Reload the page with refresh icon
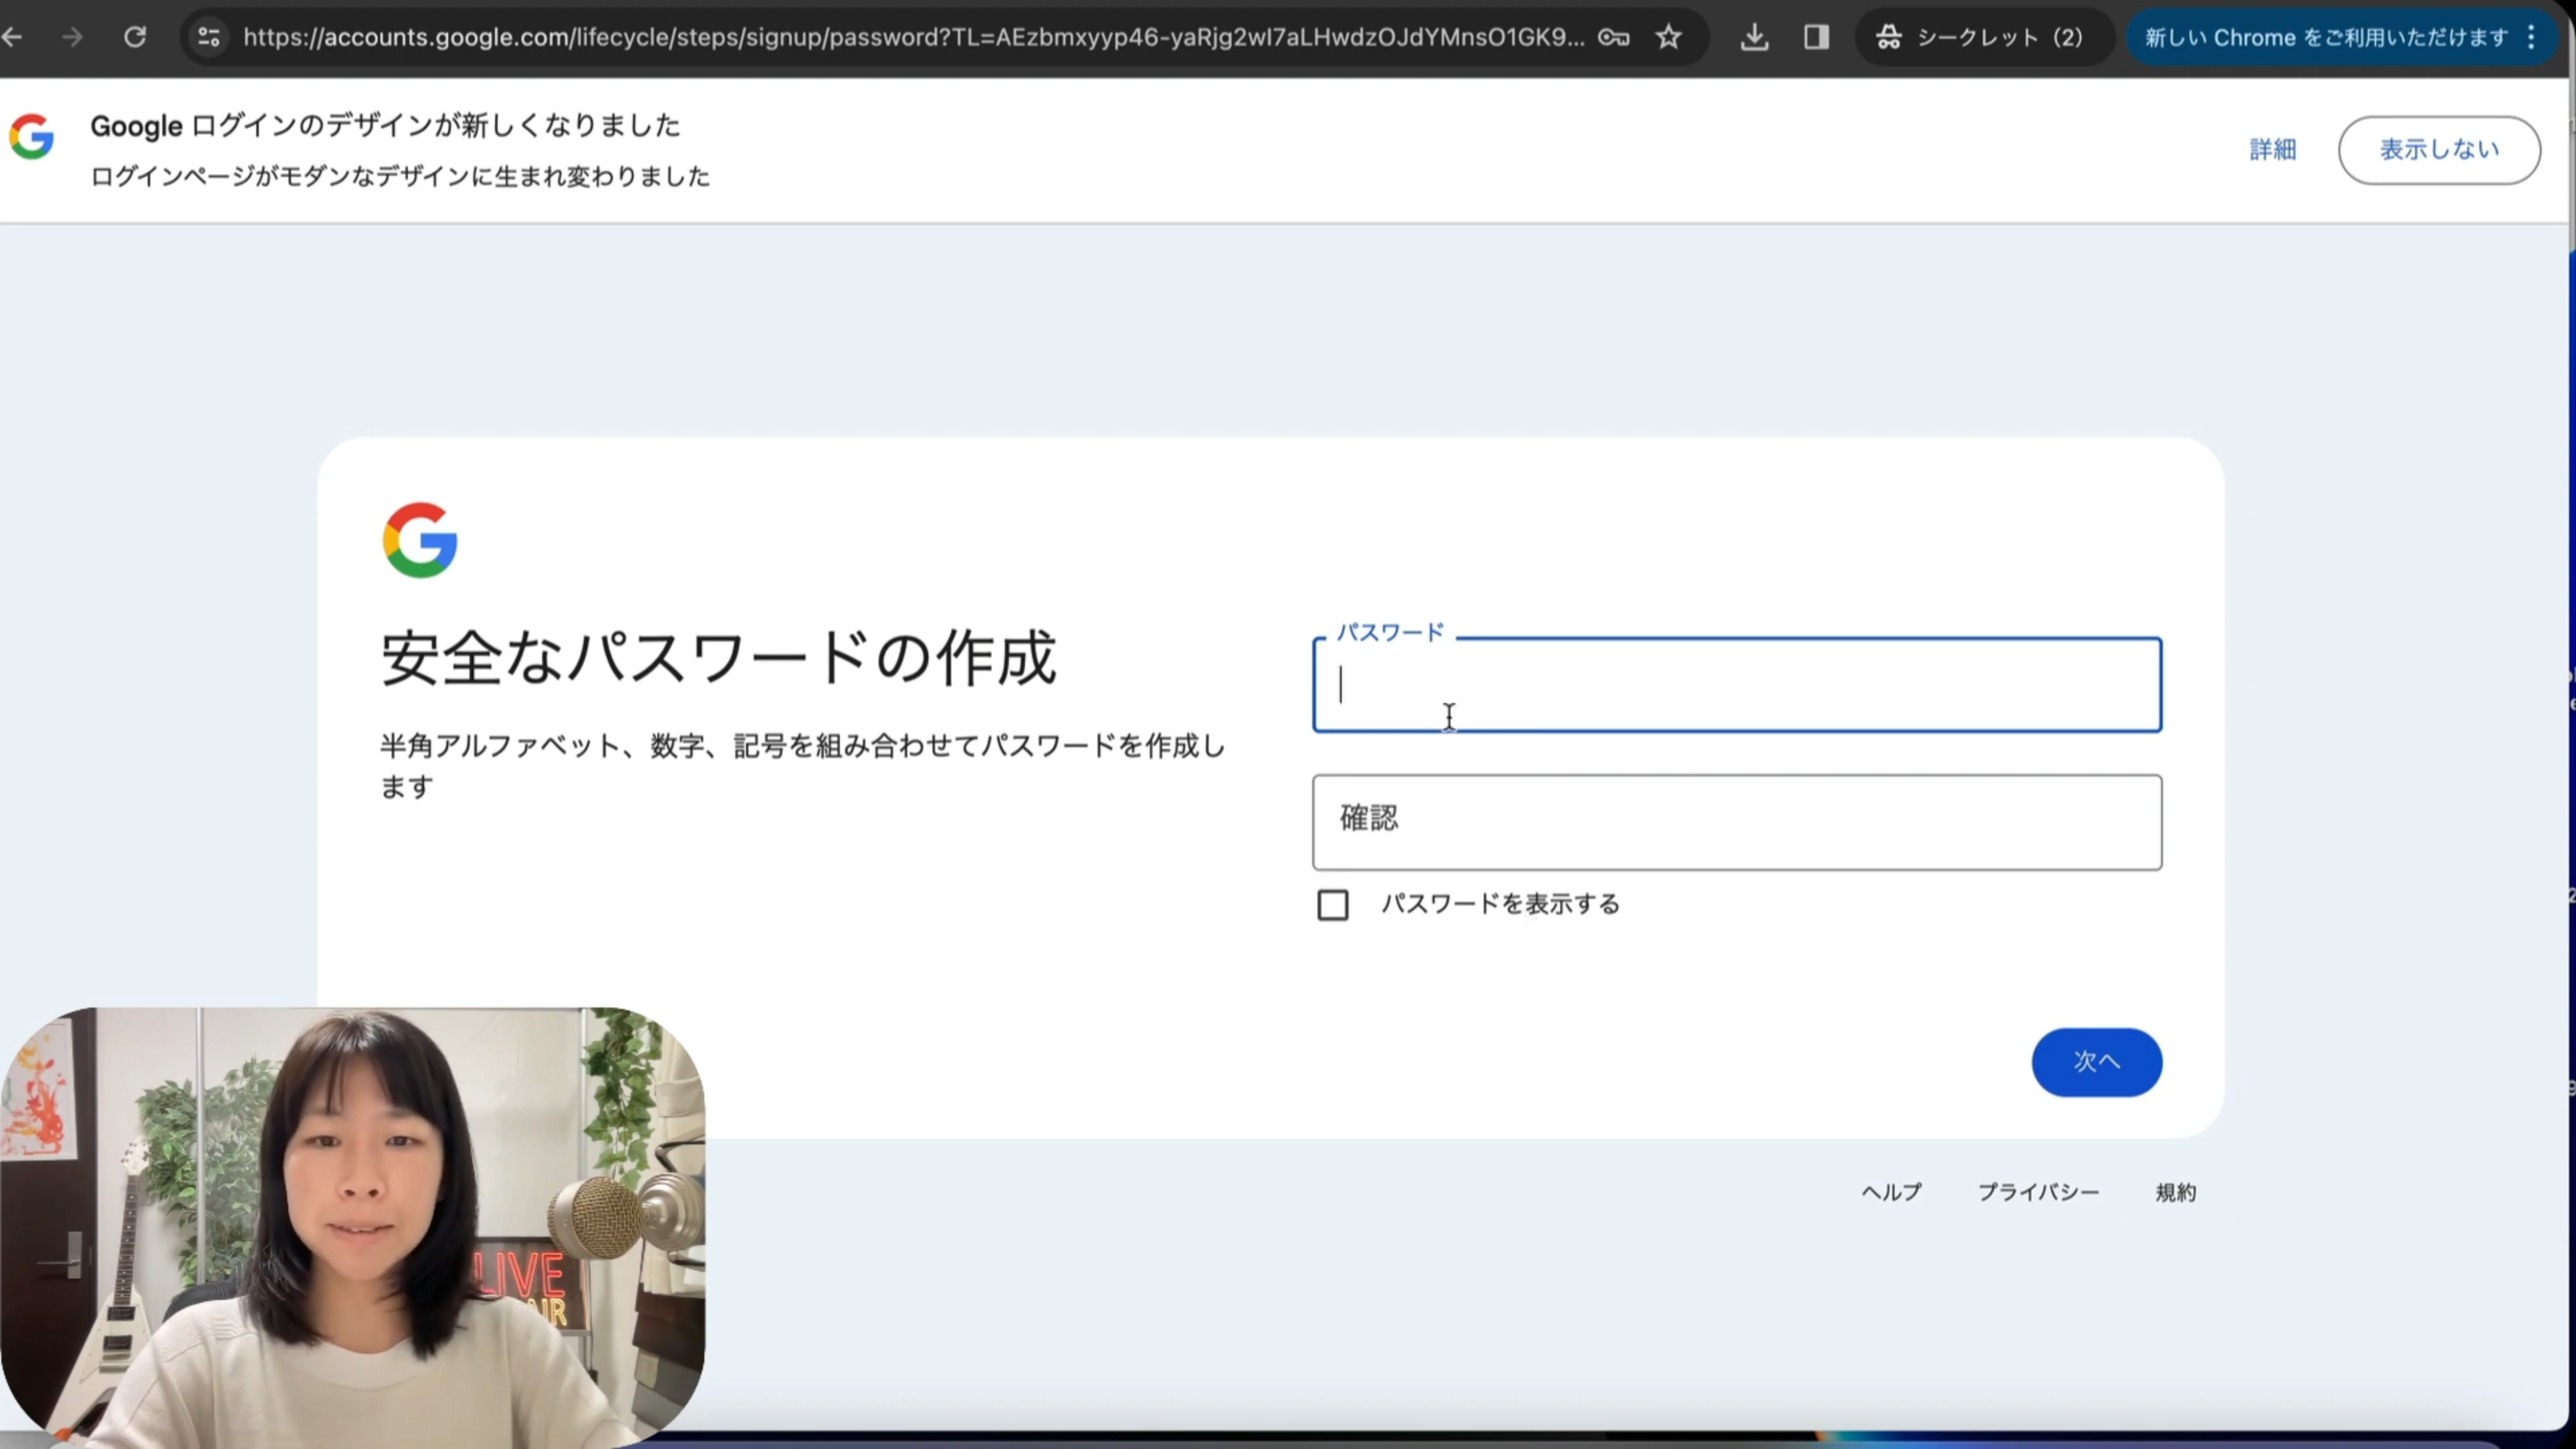 click(x=135, y=37)
